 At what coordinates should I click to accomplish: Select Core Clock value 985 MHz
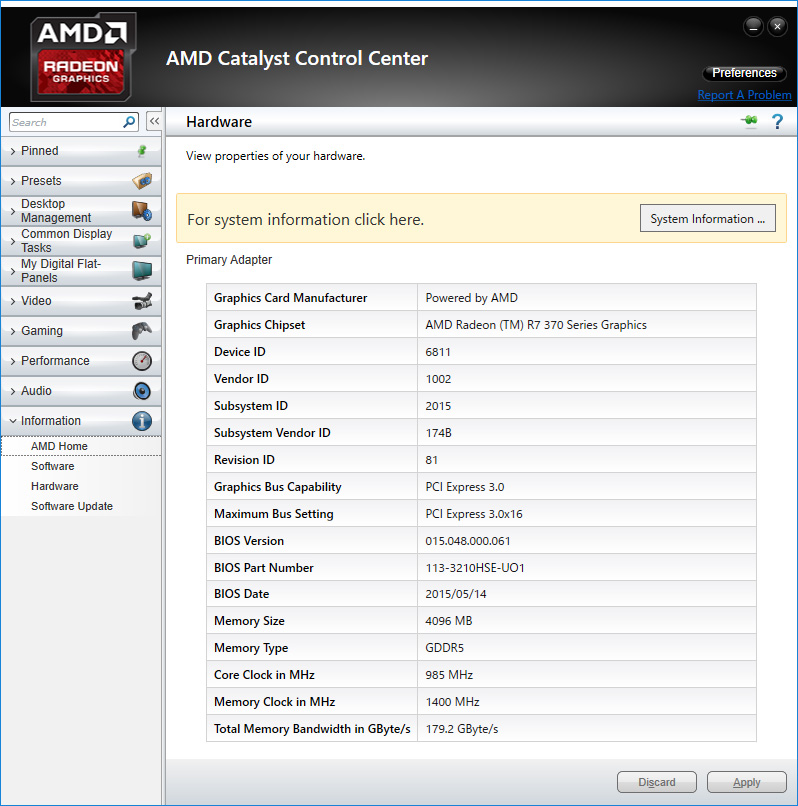(587, 674)
